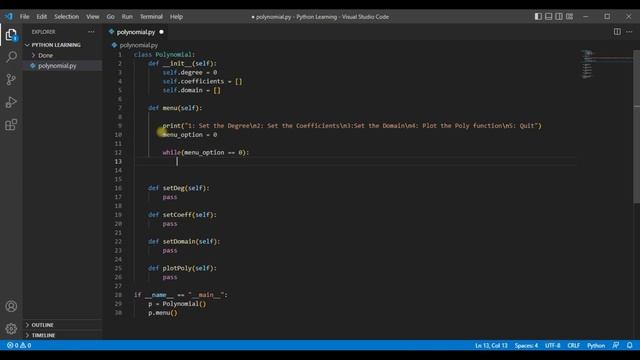Open the View menu
The height and width of the screenshot is (360, 640).
pyautogui.click(x=93, y=17)
